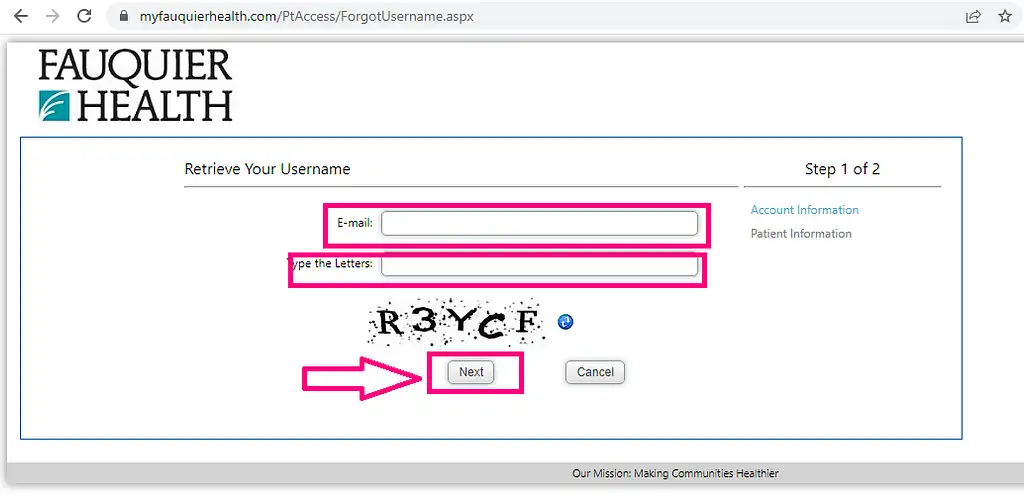This screenshot has height=503, width=1024.
Task: Click the Type the Letters input field
Action: (539, 265)
